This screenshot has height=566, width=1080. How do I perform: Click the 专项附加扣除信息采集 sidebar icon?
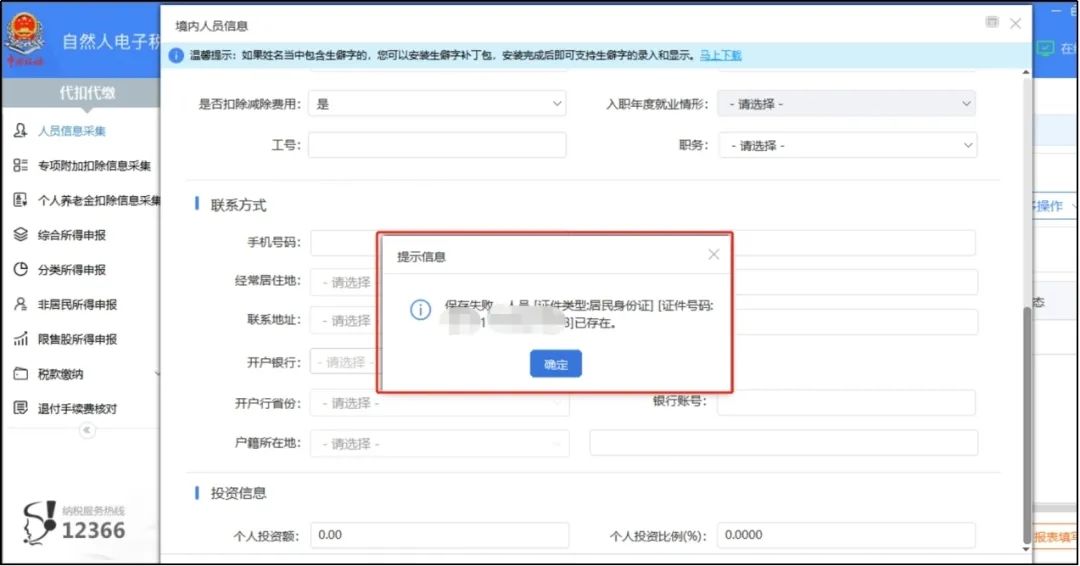(x=20, y=166)
